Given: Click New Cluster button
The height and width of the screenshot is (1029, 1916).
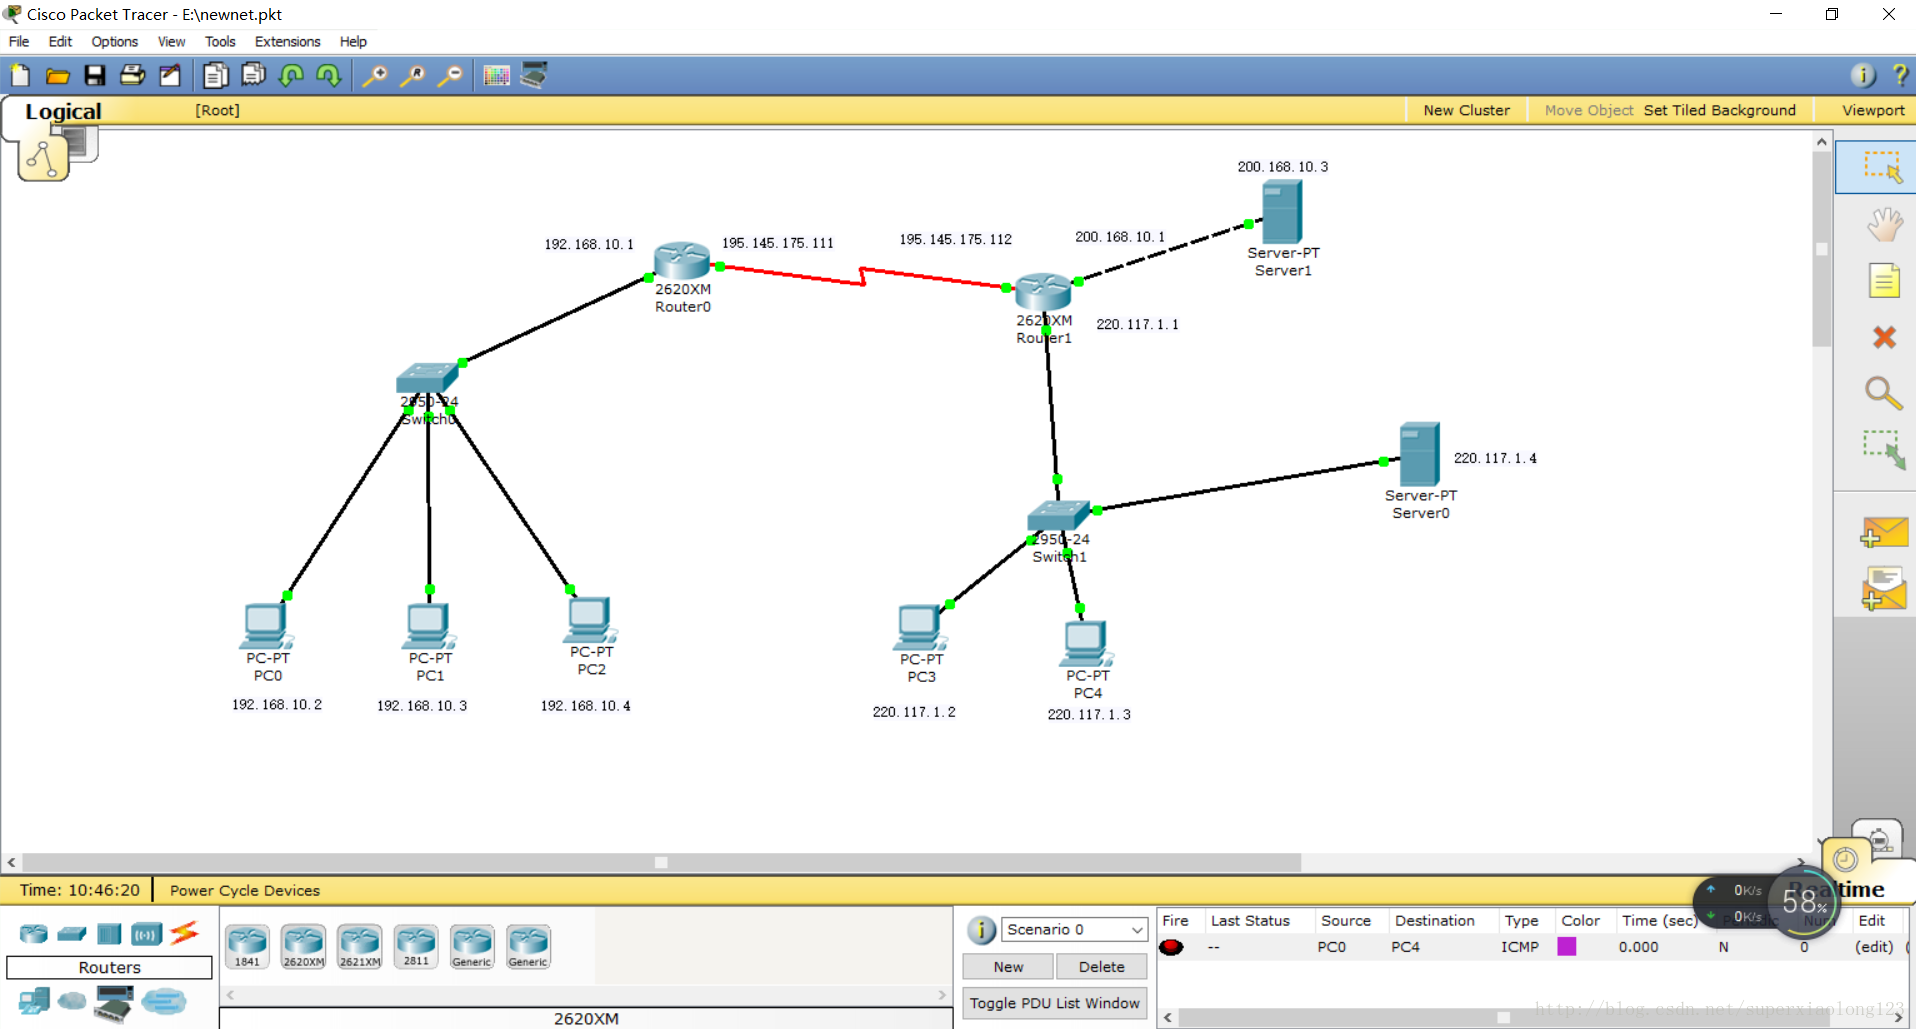Looking at the screenshot, I should 1466,110.
